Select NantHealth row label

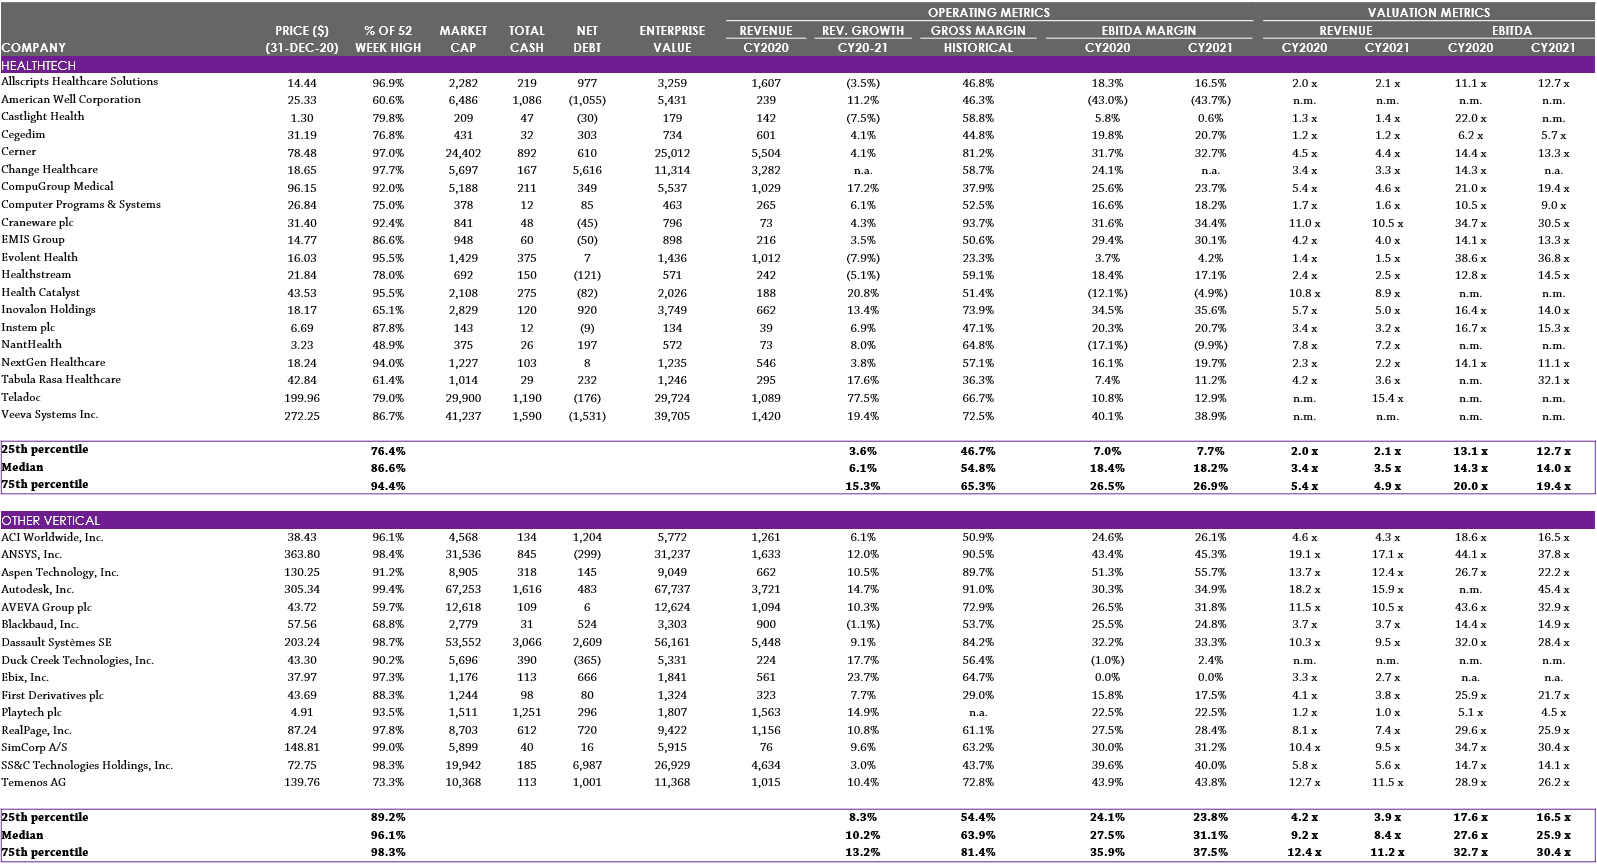point(32,345)
